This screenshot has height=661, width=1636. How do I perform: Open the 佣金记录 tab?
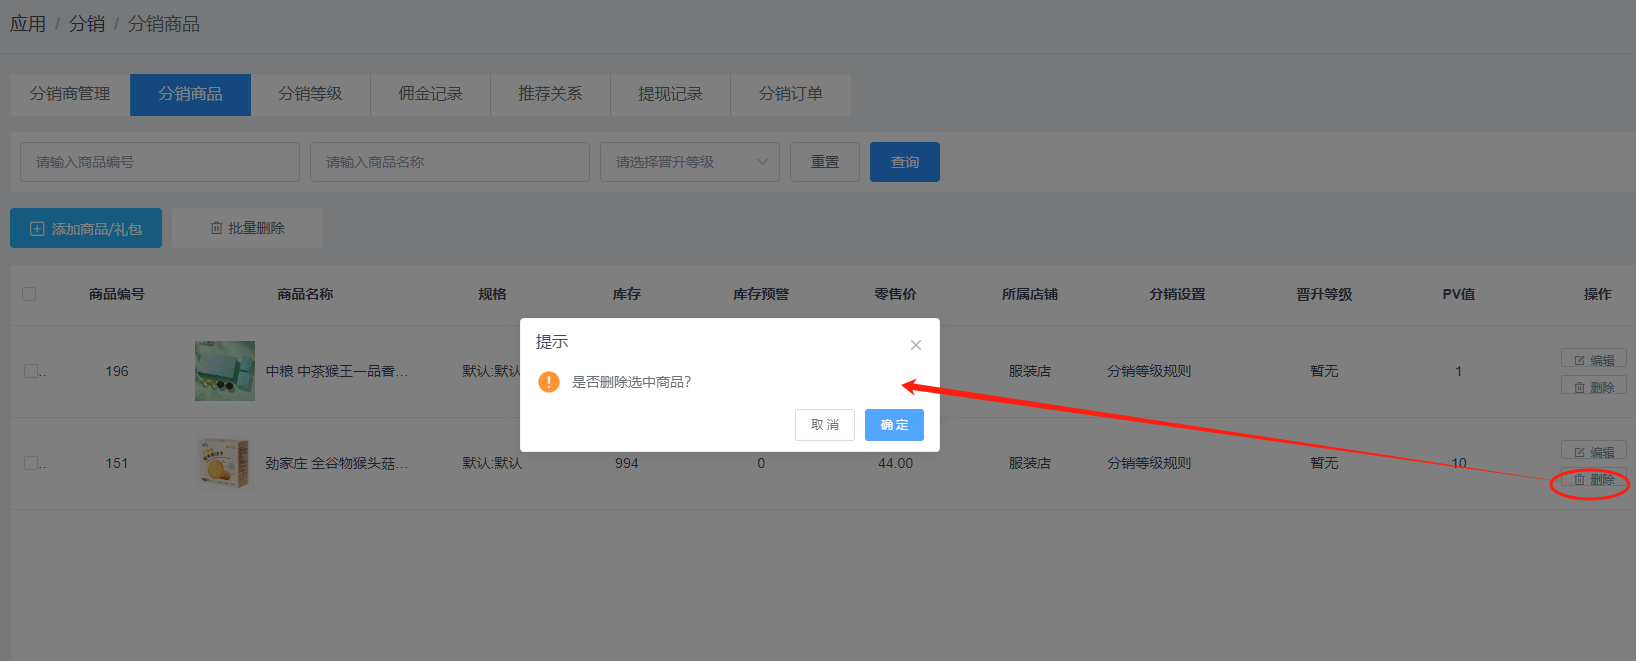pyautogui.click(x=430, y=94)
